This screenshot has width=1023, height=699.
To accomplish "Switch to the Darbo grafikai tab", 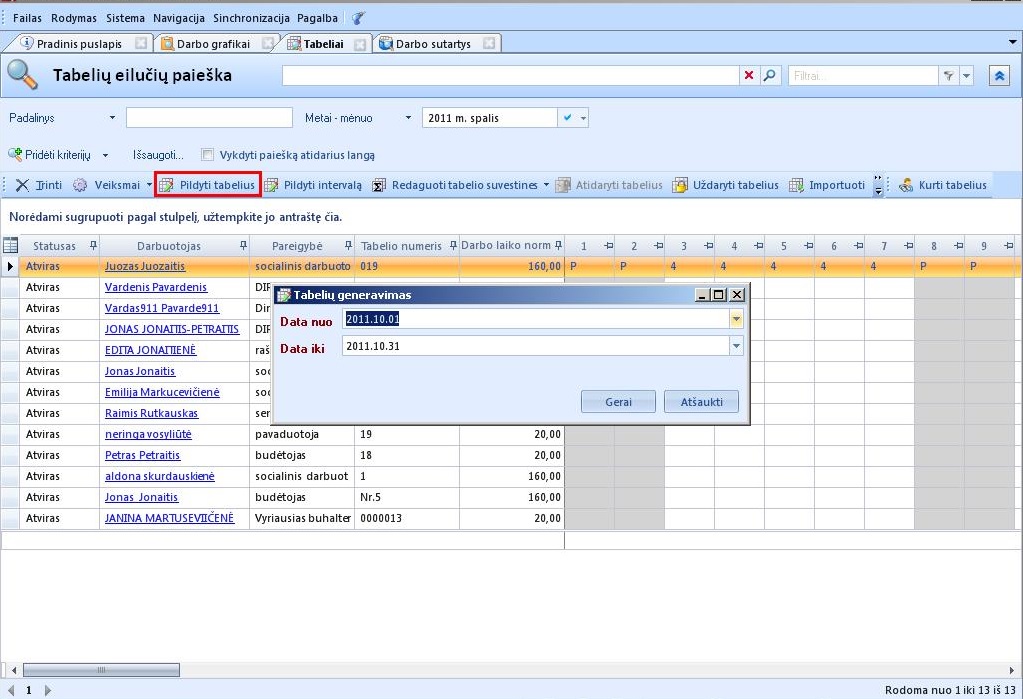I will (x=212, y=44).
